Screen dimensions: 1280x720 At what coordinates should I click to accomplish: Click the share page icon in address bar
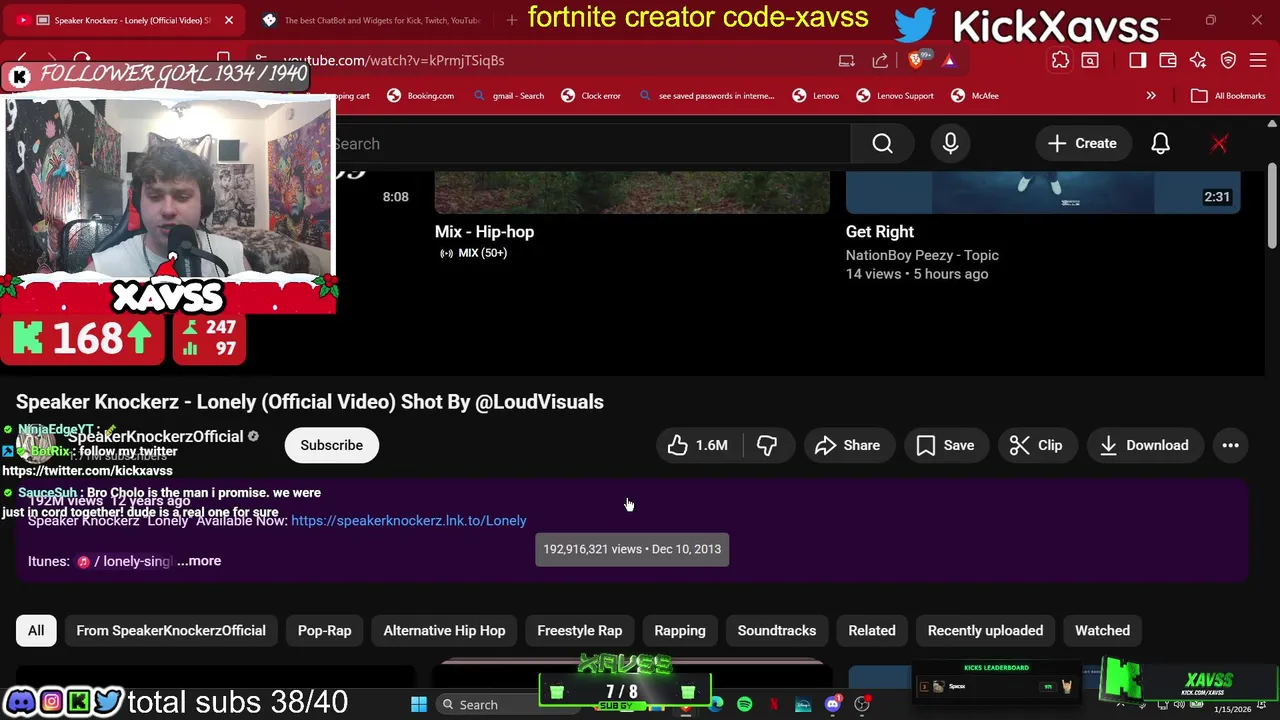(x=880, y=60)
